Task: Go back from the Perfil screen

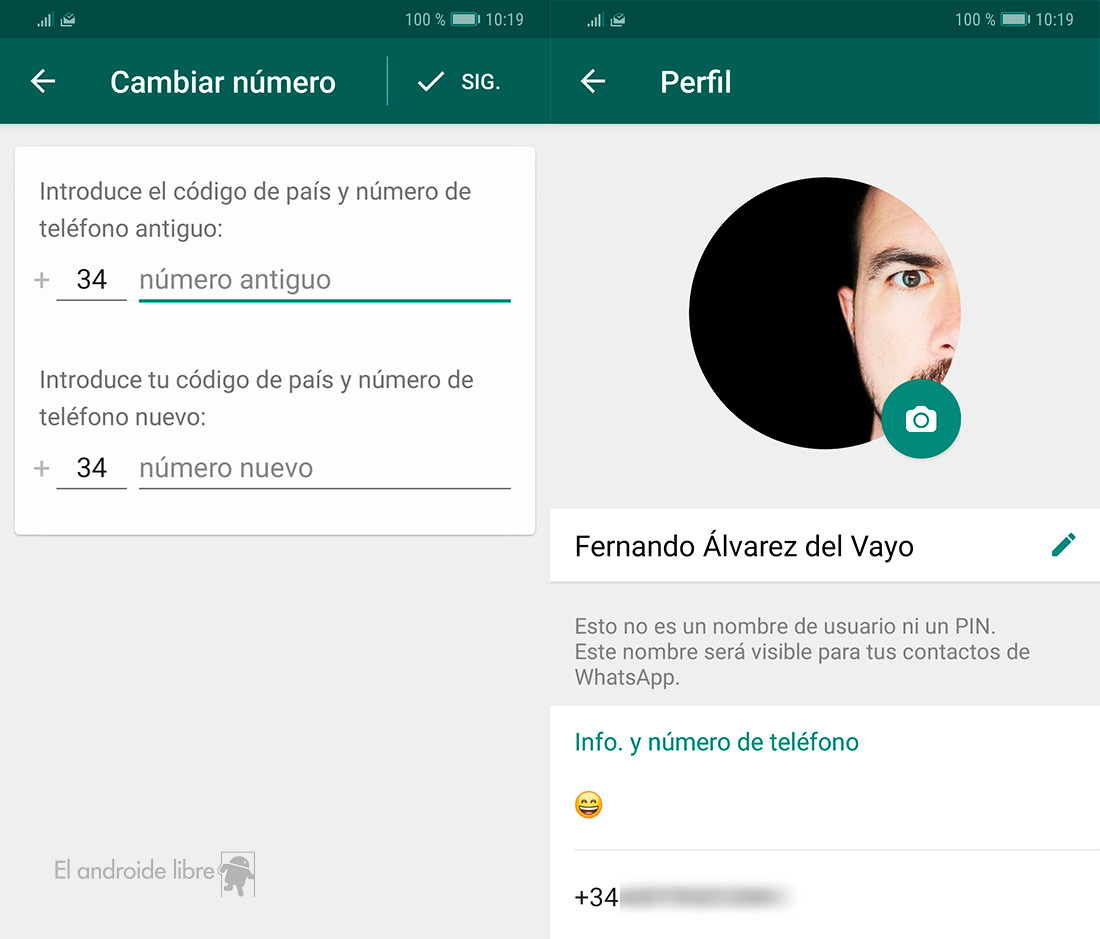Action: tap(593, 82)
